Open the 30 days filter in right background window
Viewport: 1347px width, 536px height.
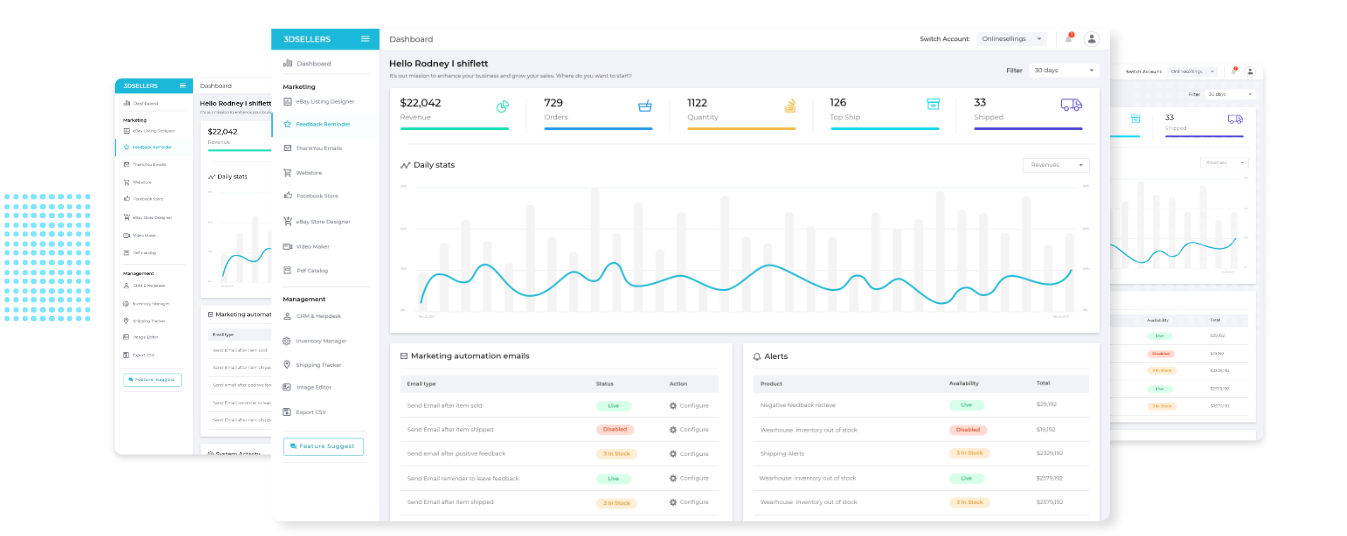(x=1229, y=94)
